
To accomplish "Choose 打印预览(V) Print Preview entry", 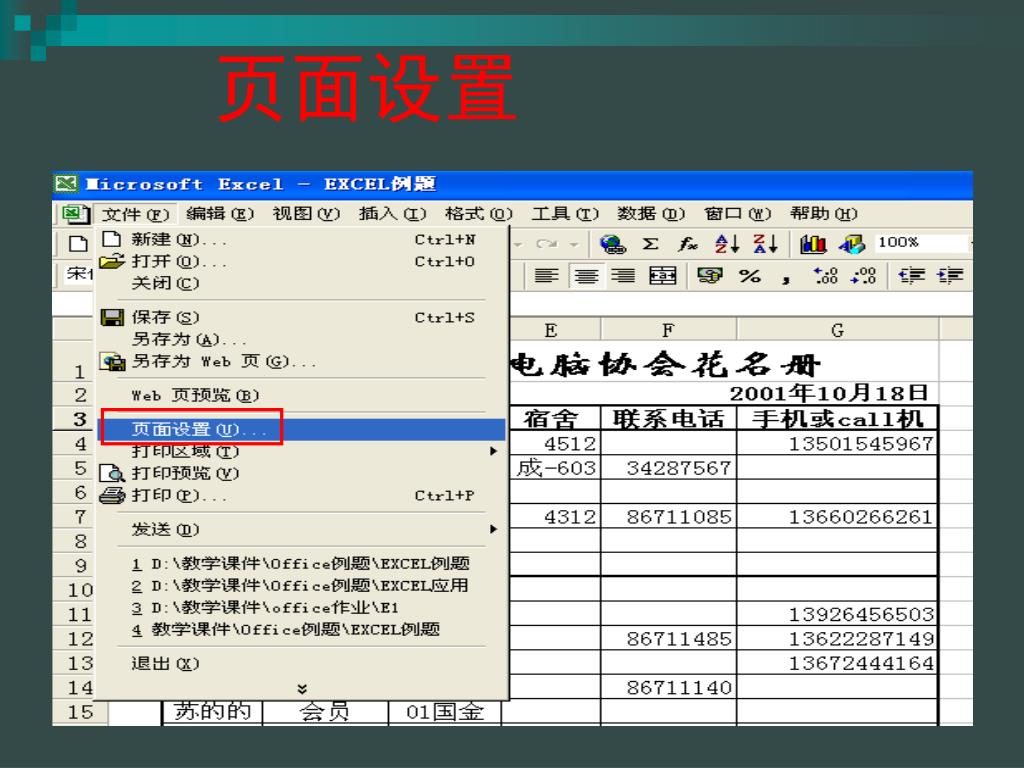I will click(301, 473).
